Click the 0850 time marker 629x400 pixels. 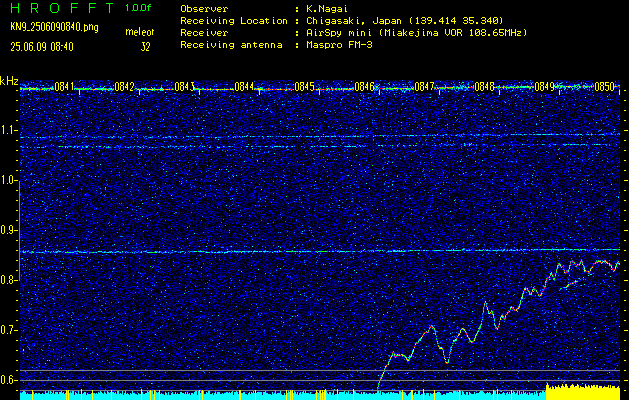coord(605,86)
